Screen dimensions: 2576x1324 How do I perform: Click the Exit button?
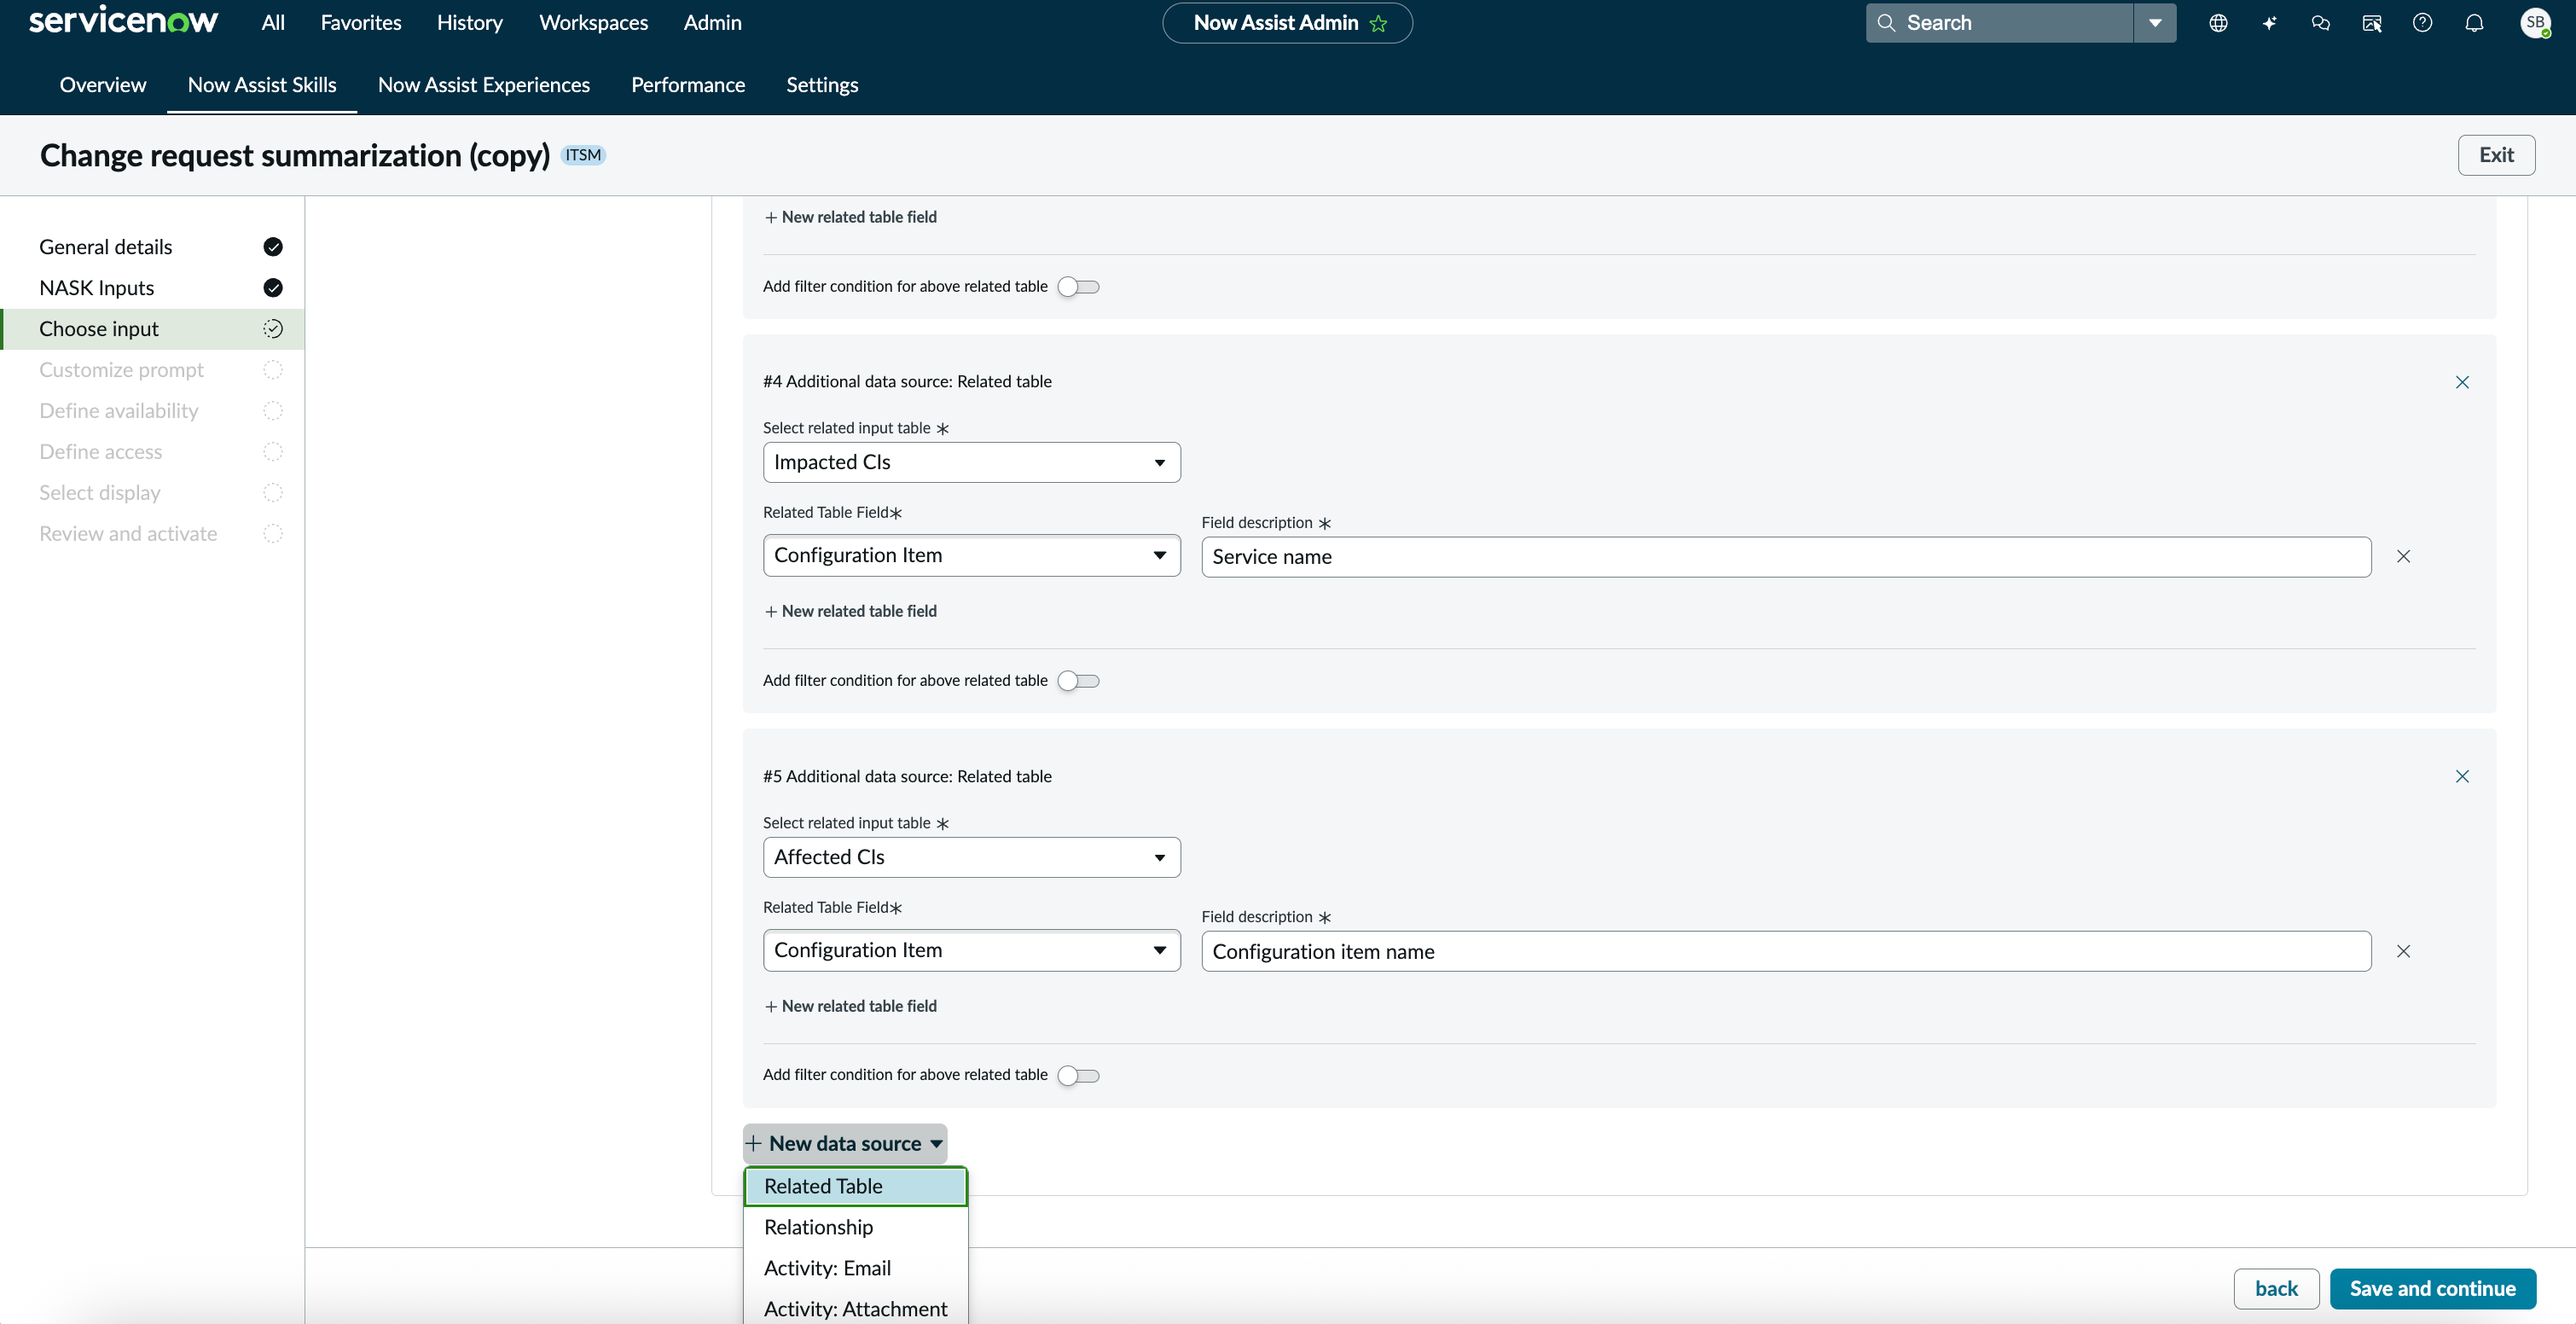click(x=2497, y=155)
